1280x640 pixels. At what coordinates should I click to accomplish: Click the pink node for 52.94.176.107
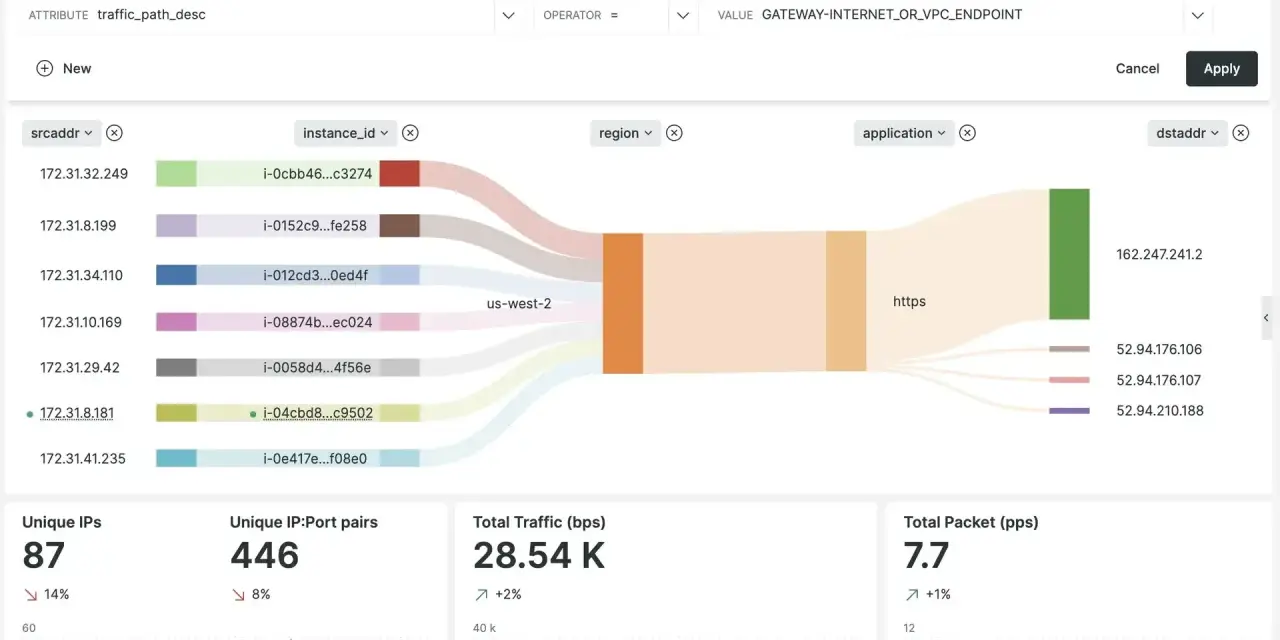(x=1069, y=380)
